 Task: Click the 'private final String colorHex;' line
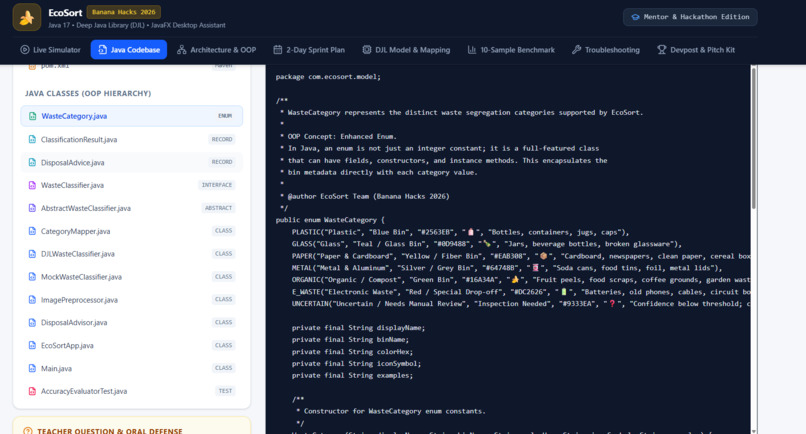pyautogui.click(x=353, y=352)
